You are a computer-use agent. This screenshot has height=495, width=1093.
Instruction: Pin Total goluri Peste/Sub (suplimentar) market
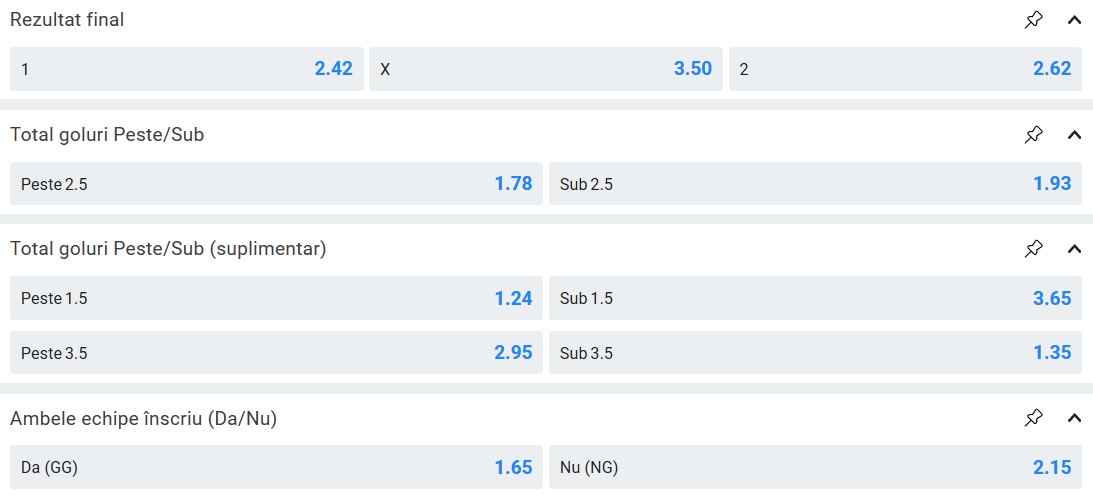(x=1033, y=249)
